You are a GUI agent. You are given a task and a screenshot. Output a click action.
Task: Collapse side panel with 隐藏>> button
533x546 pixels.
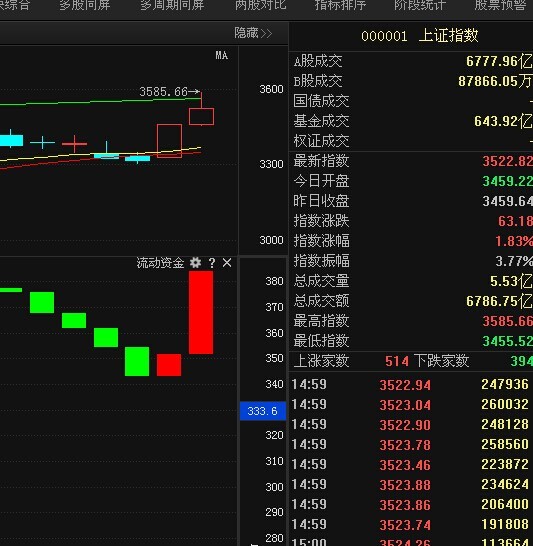coord(253,33)
